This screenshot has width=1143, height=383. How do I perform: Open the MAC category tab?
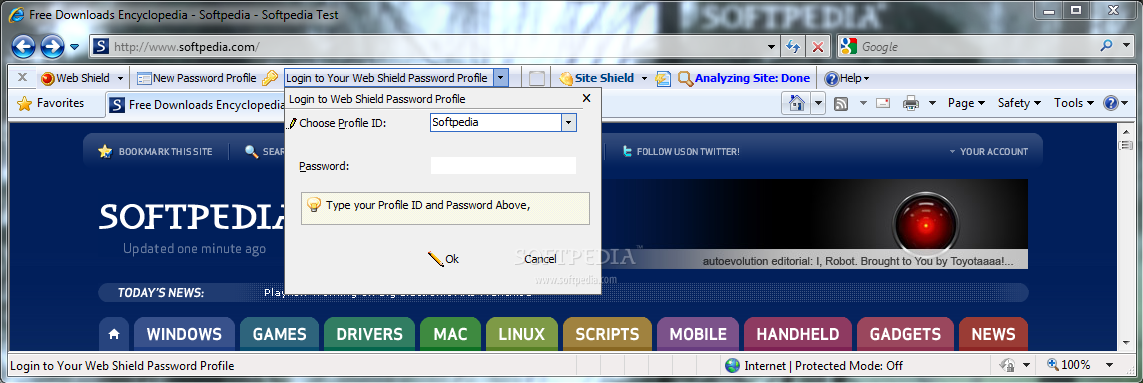[x=450, y=335]
